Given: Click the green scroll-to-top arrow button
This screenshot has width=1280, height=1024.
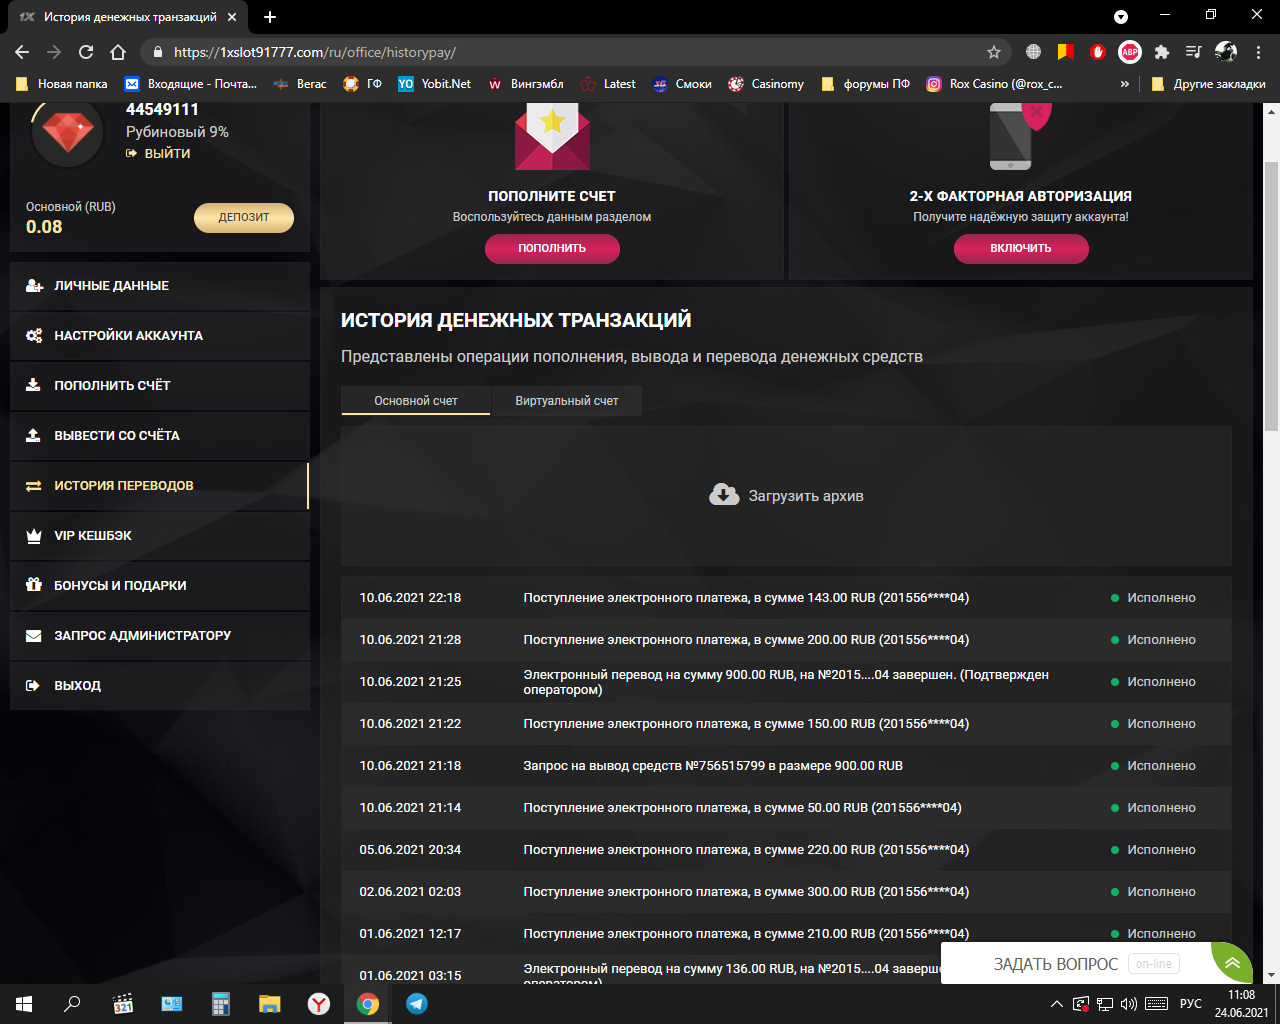Looking at the screenshot, I should (1232, 963).
